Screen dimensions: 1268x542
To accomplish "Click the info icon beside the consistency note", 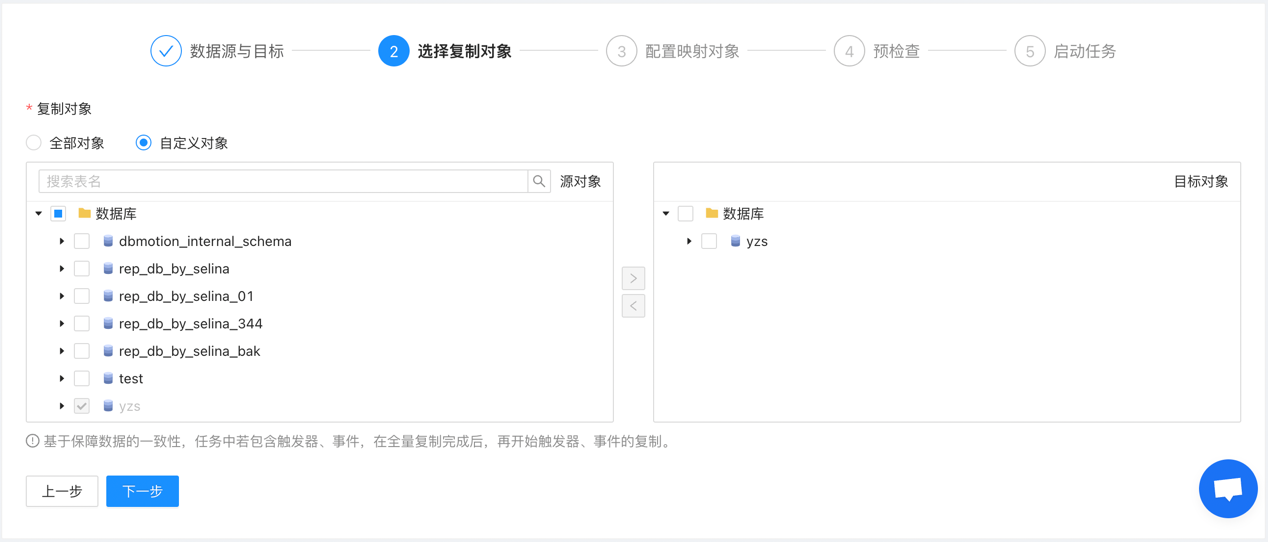I will (x=33, y=441).
